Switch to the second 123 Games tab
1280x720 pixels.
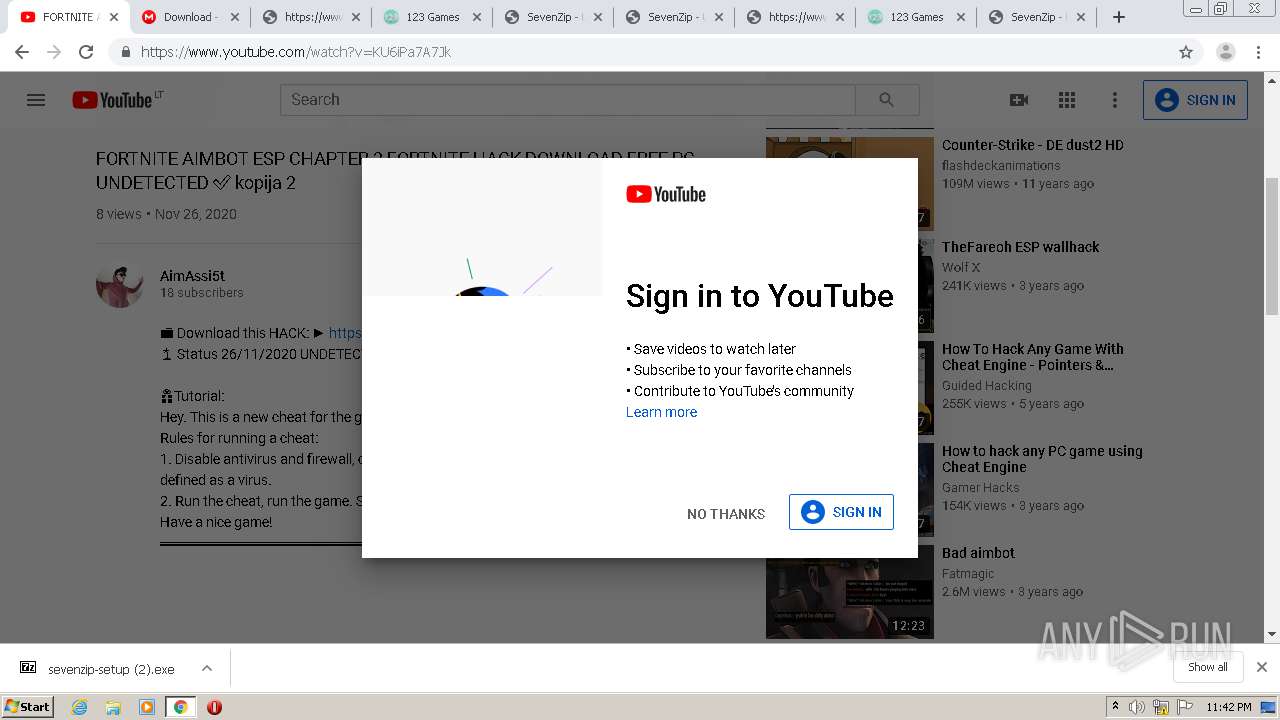[916, 17]
